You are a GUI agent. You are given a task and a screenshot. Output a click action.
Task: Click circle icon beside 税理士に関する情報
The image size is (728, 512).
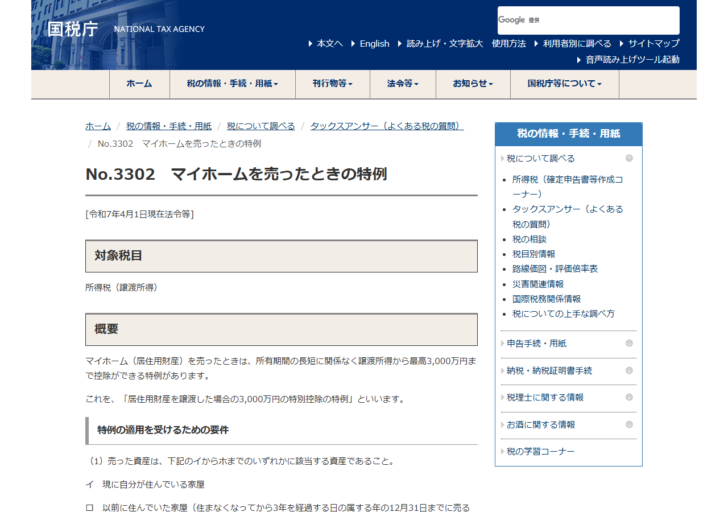click(629, 397)
